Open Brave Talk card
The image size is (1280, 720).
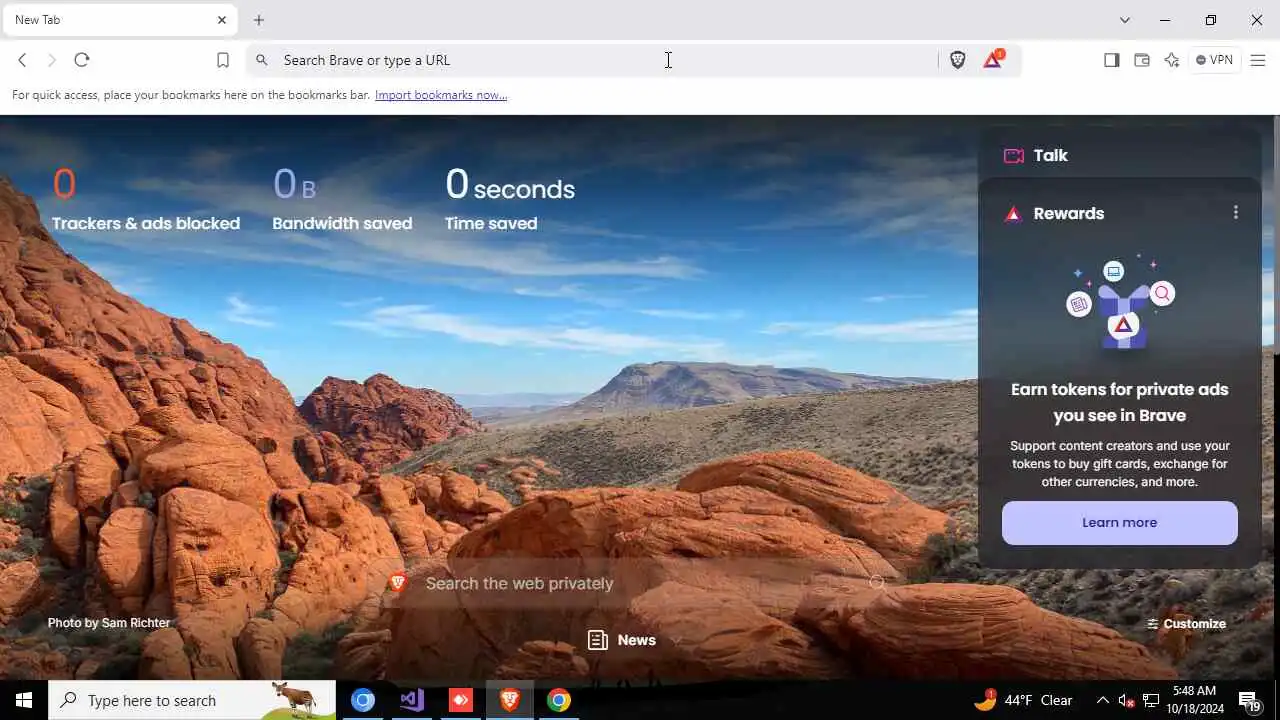coord(1119,155)
